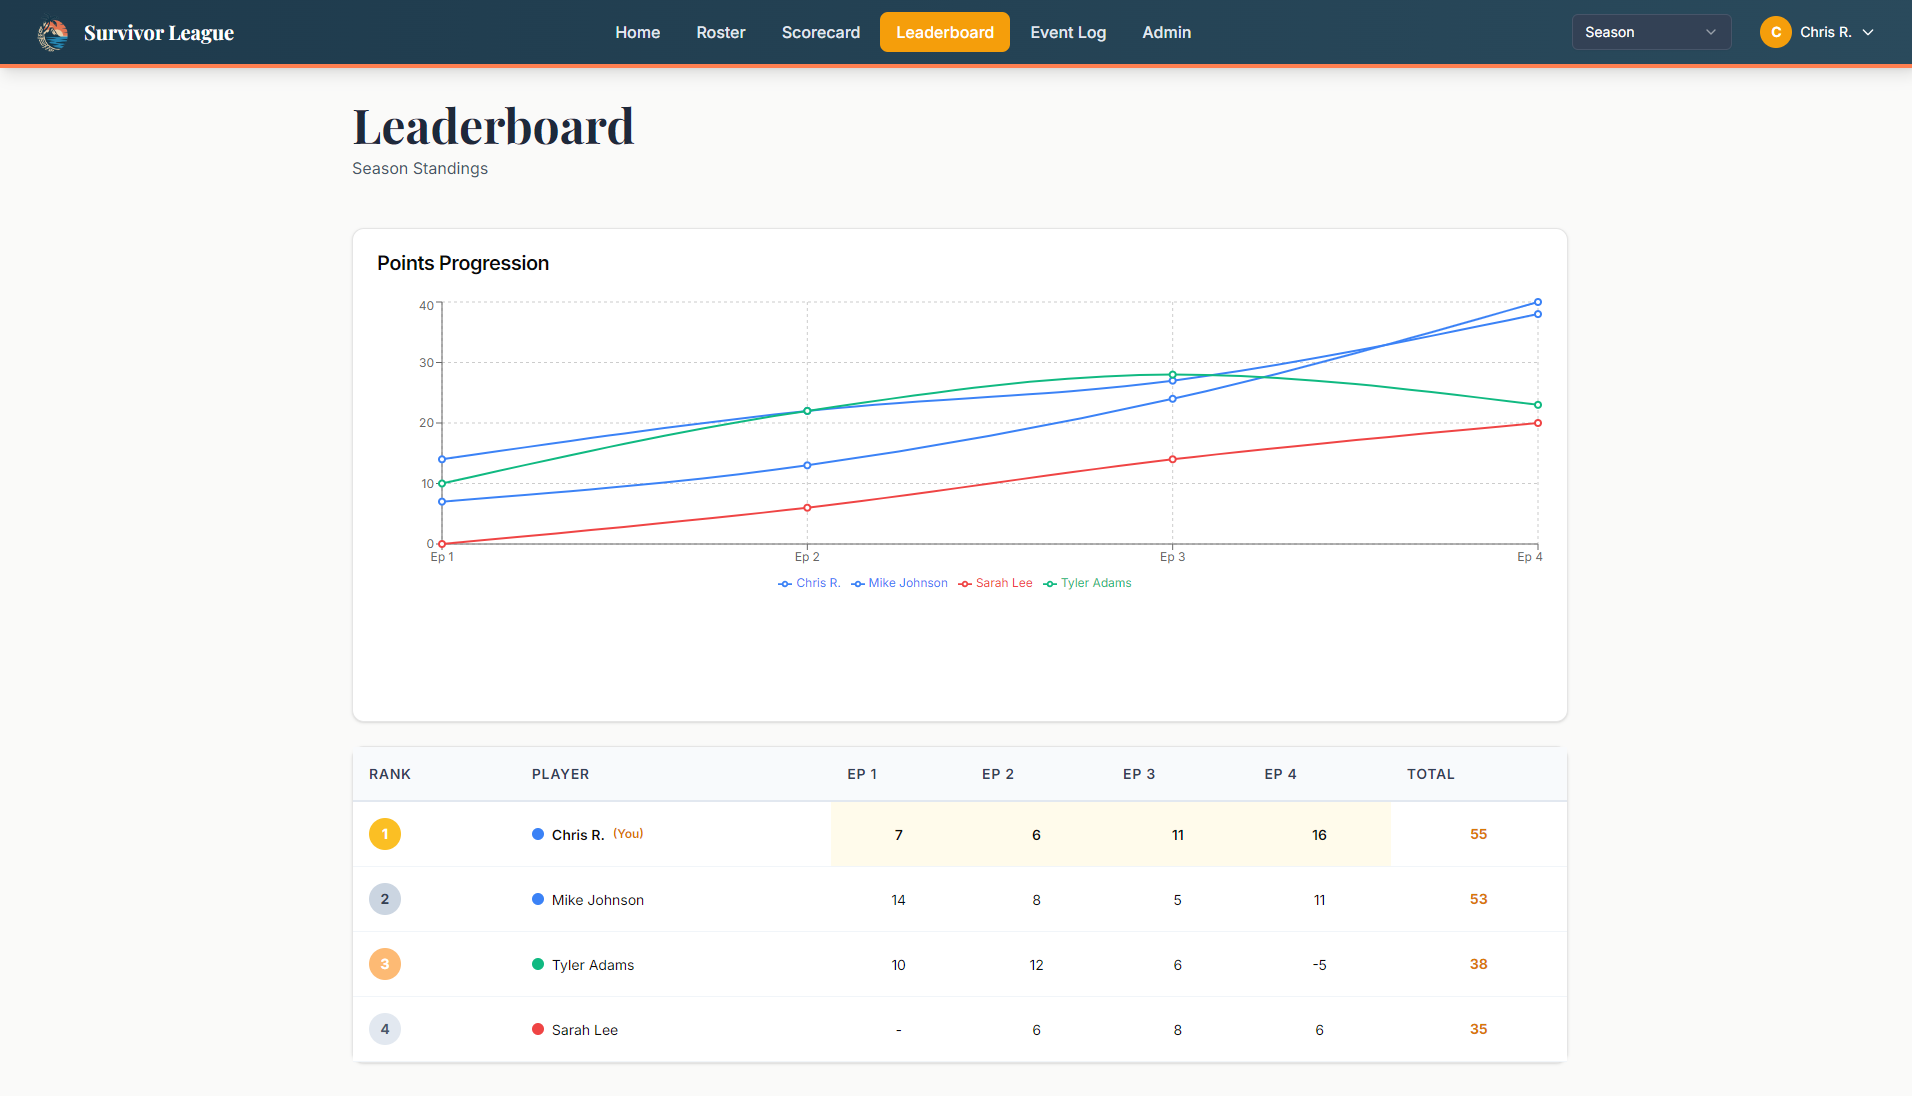
Task: Click Tyler Adams Ep 3 data point on chart
Action: point(1173,375)
